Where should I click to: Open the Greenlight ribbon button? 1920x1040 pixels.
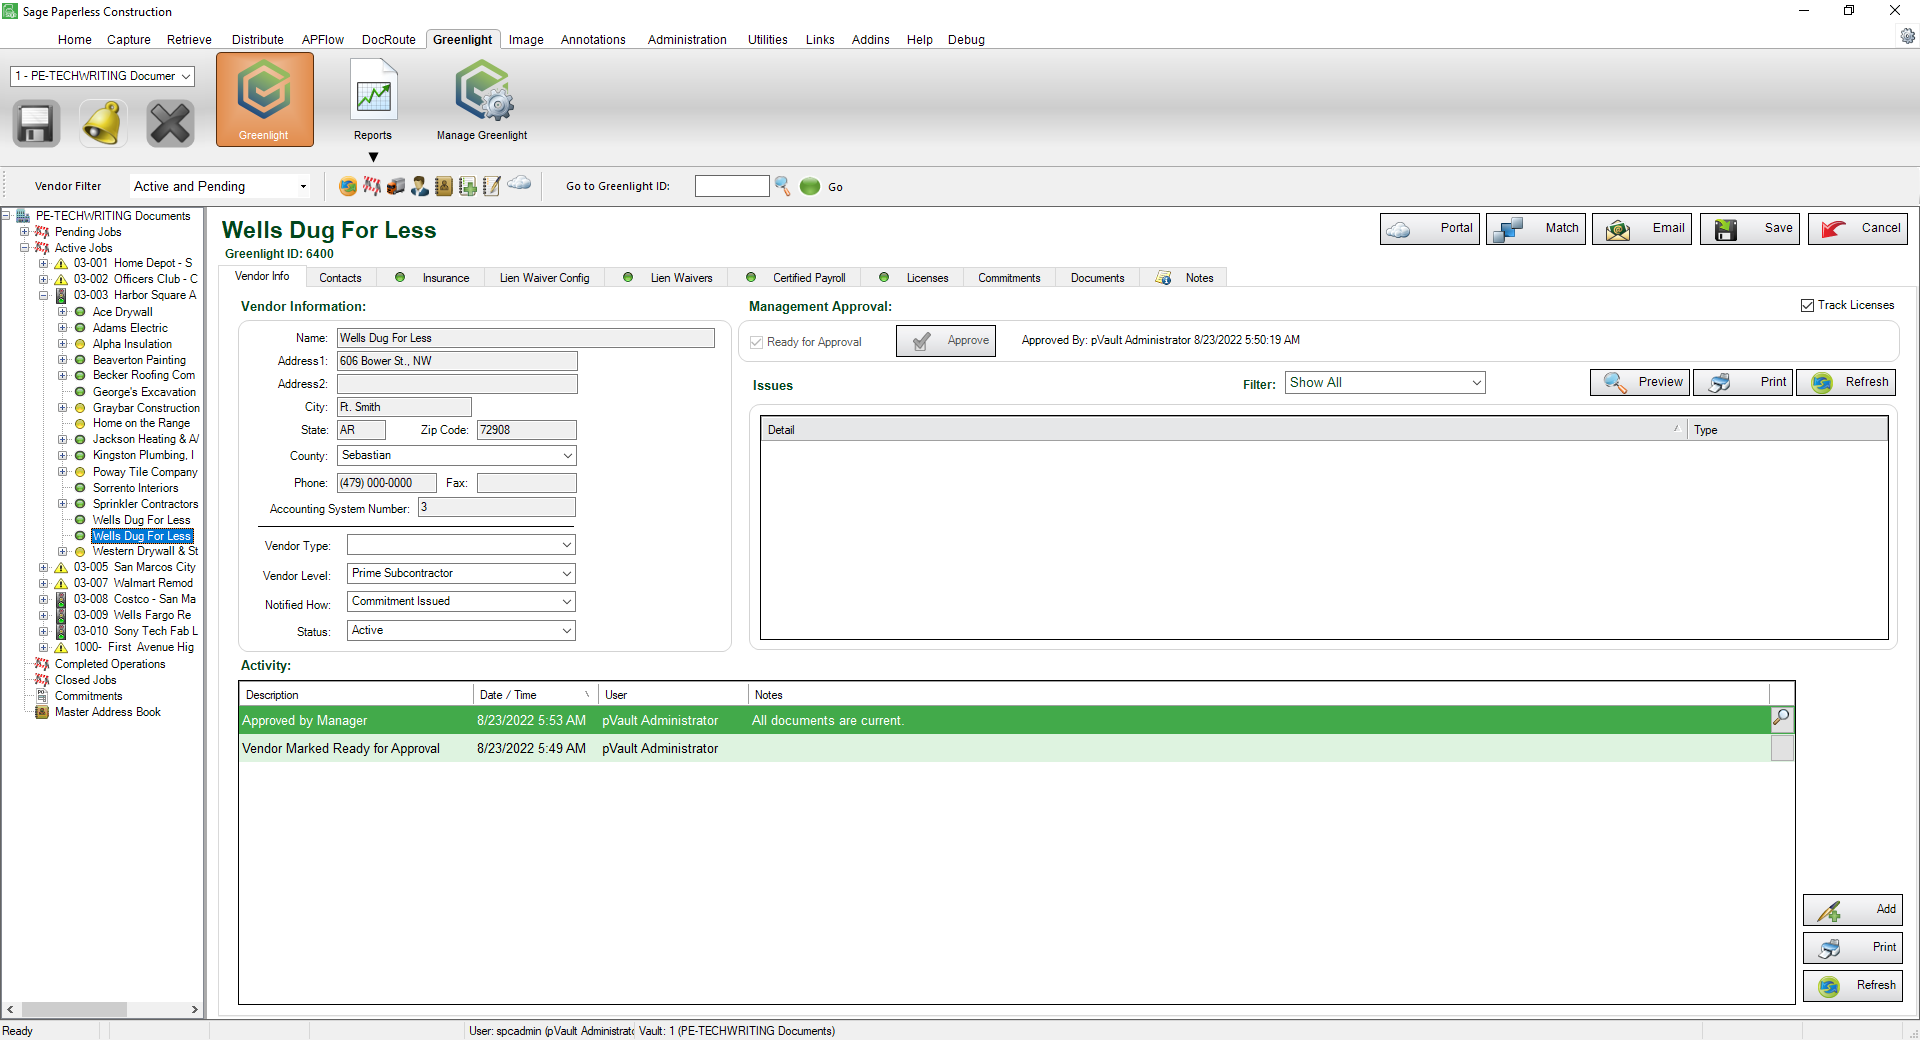(264, 100)
